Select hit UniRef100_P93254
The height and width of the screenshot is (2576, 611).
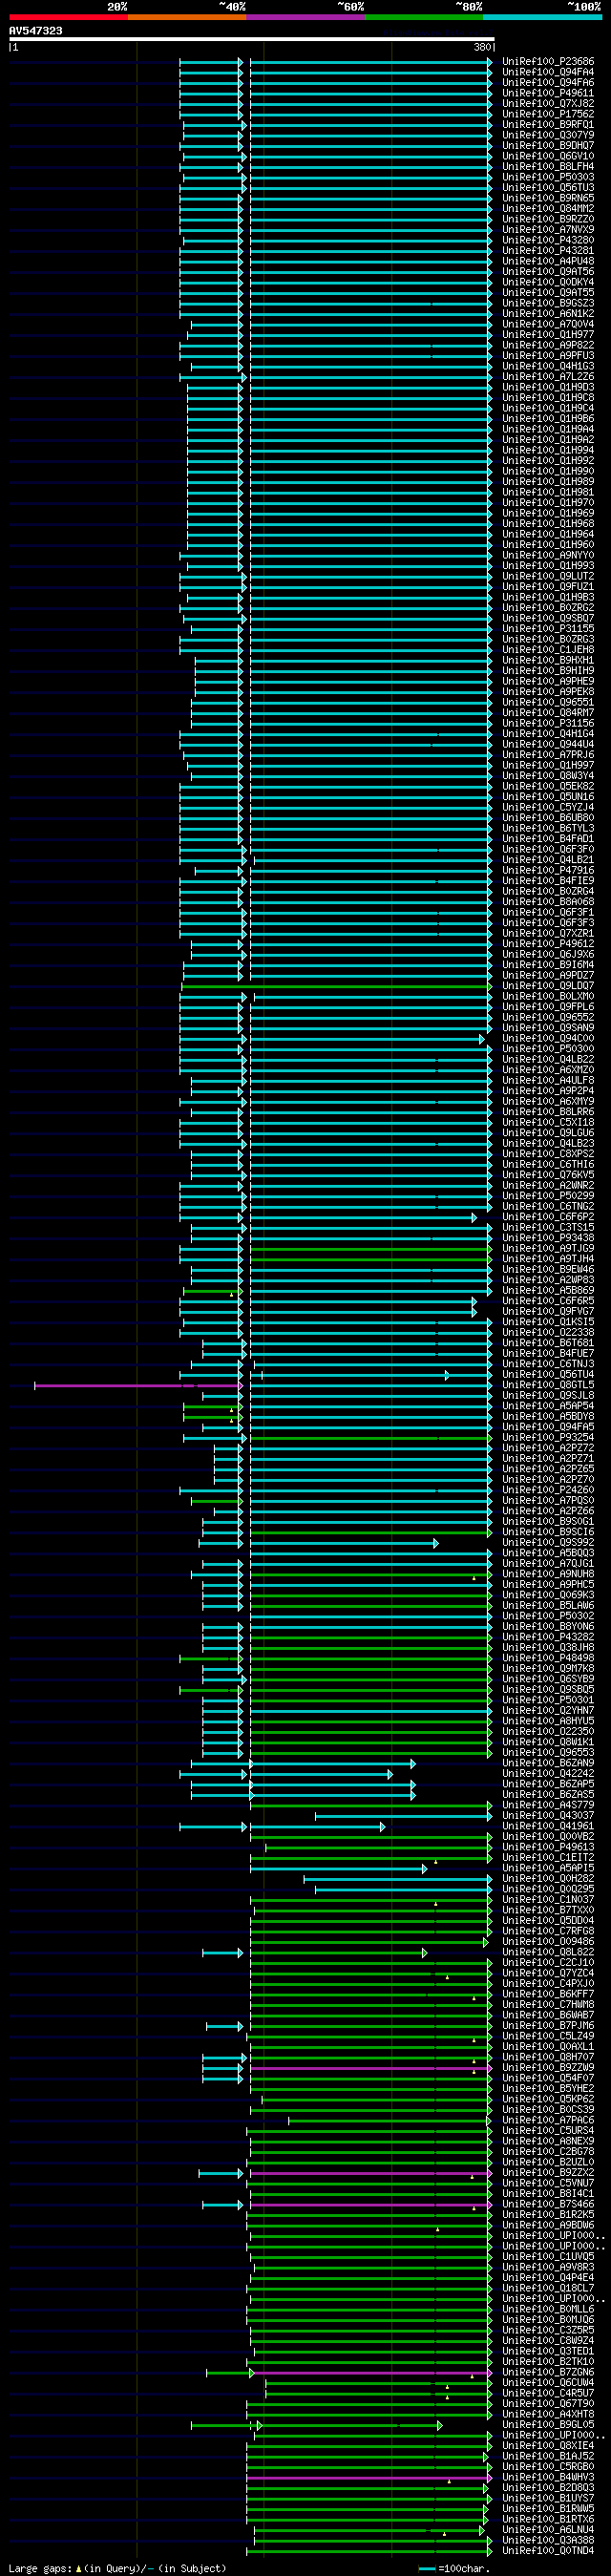pos(548,1437)
